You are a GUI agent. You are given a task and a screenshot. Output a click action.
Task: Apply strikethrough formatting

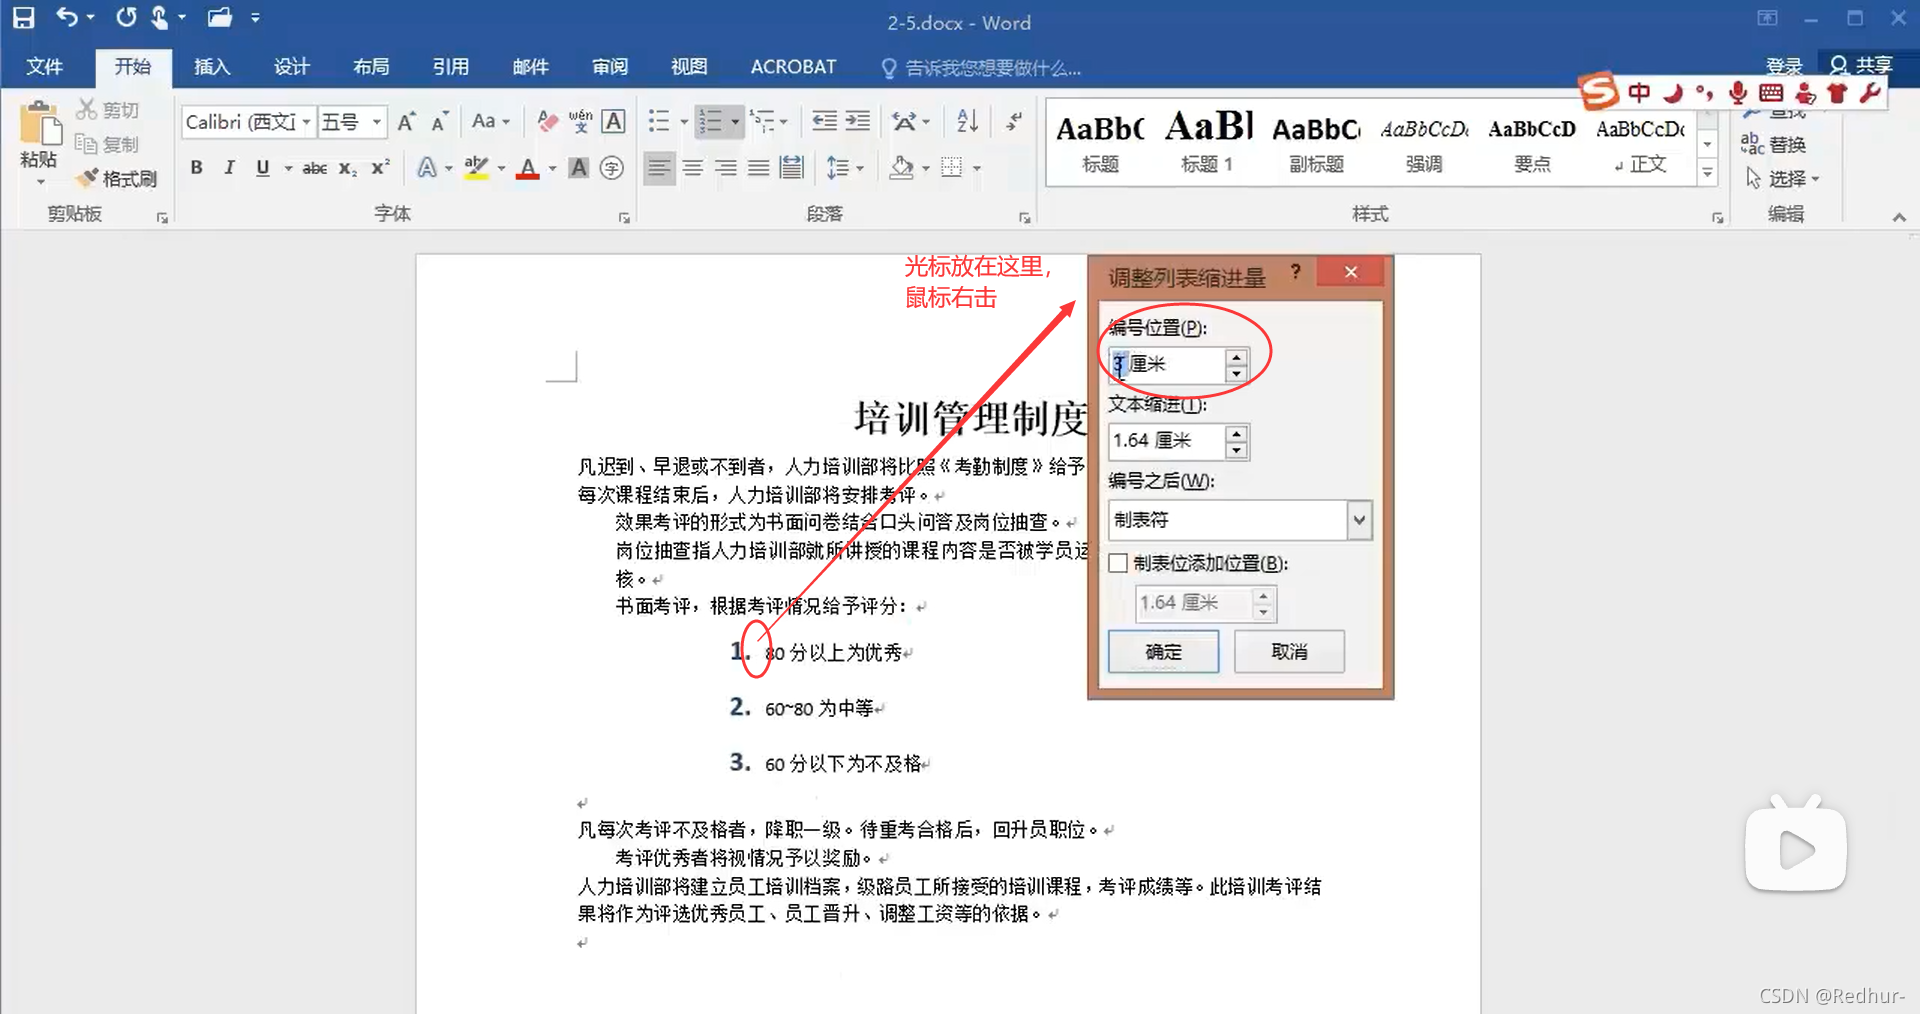click(314, 168)
